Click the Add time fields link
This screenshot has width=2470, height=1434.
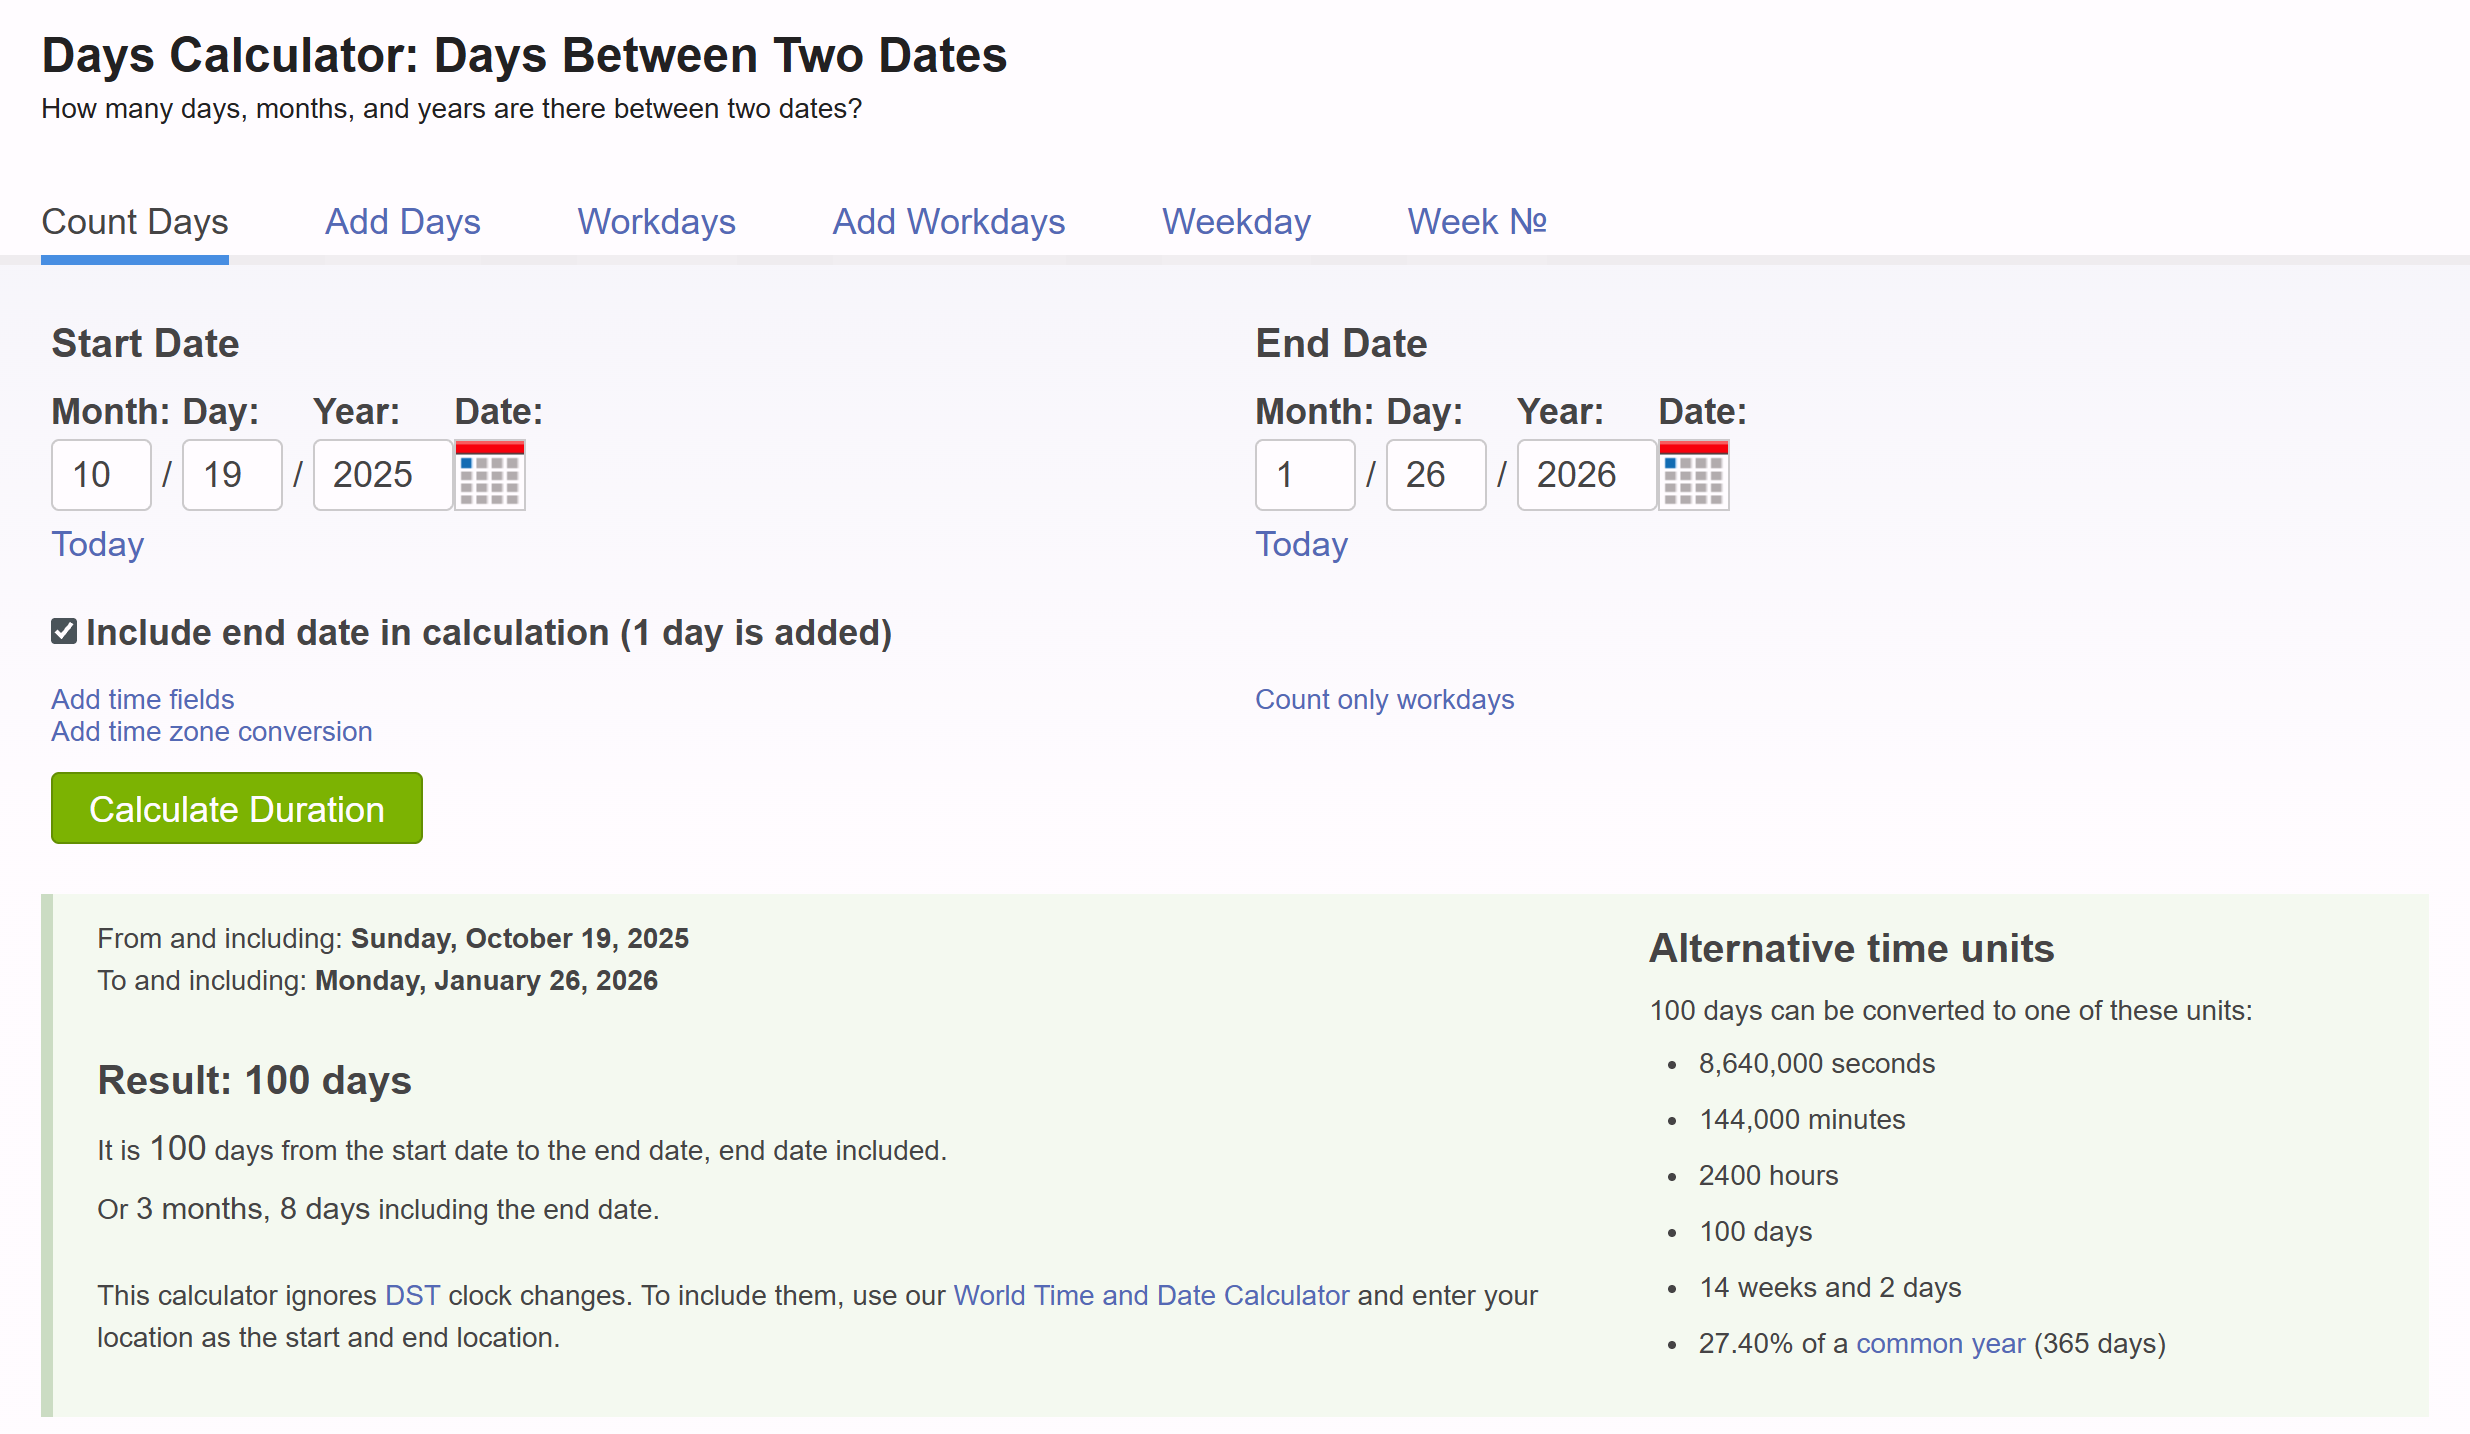tap(143, 699)
